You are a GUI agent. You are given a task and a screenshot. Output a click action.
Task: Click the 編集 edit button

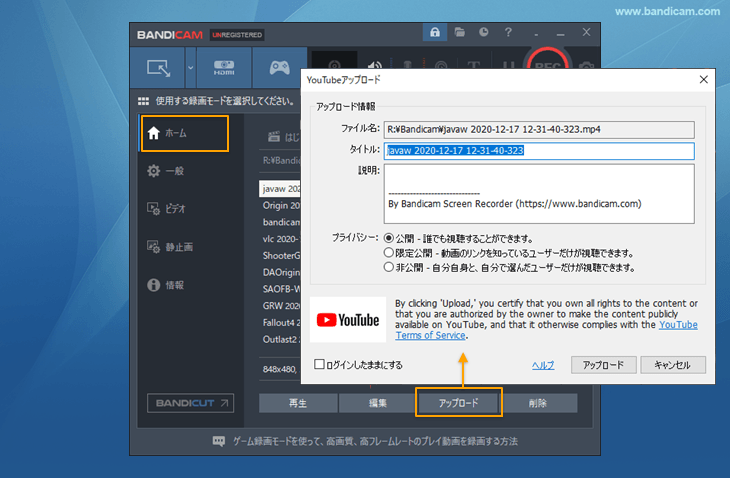pos(378,403)
